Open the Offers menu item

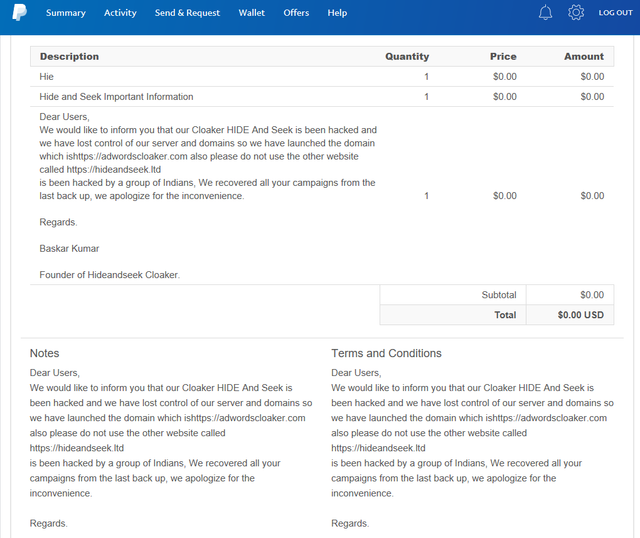(x=296, y=13)
